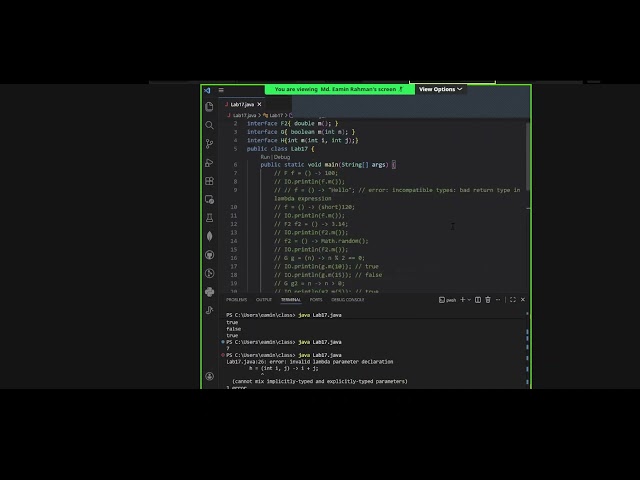Click 'cannot mix implicitly-typed' terminal message

(320, 381)
